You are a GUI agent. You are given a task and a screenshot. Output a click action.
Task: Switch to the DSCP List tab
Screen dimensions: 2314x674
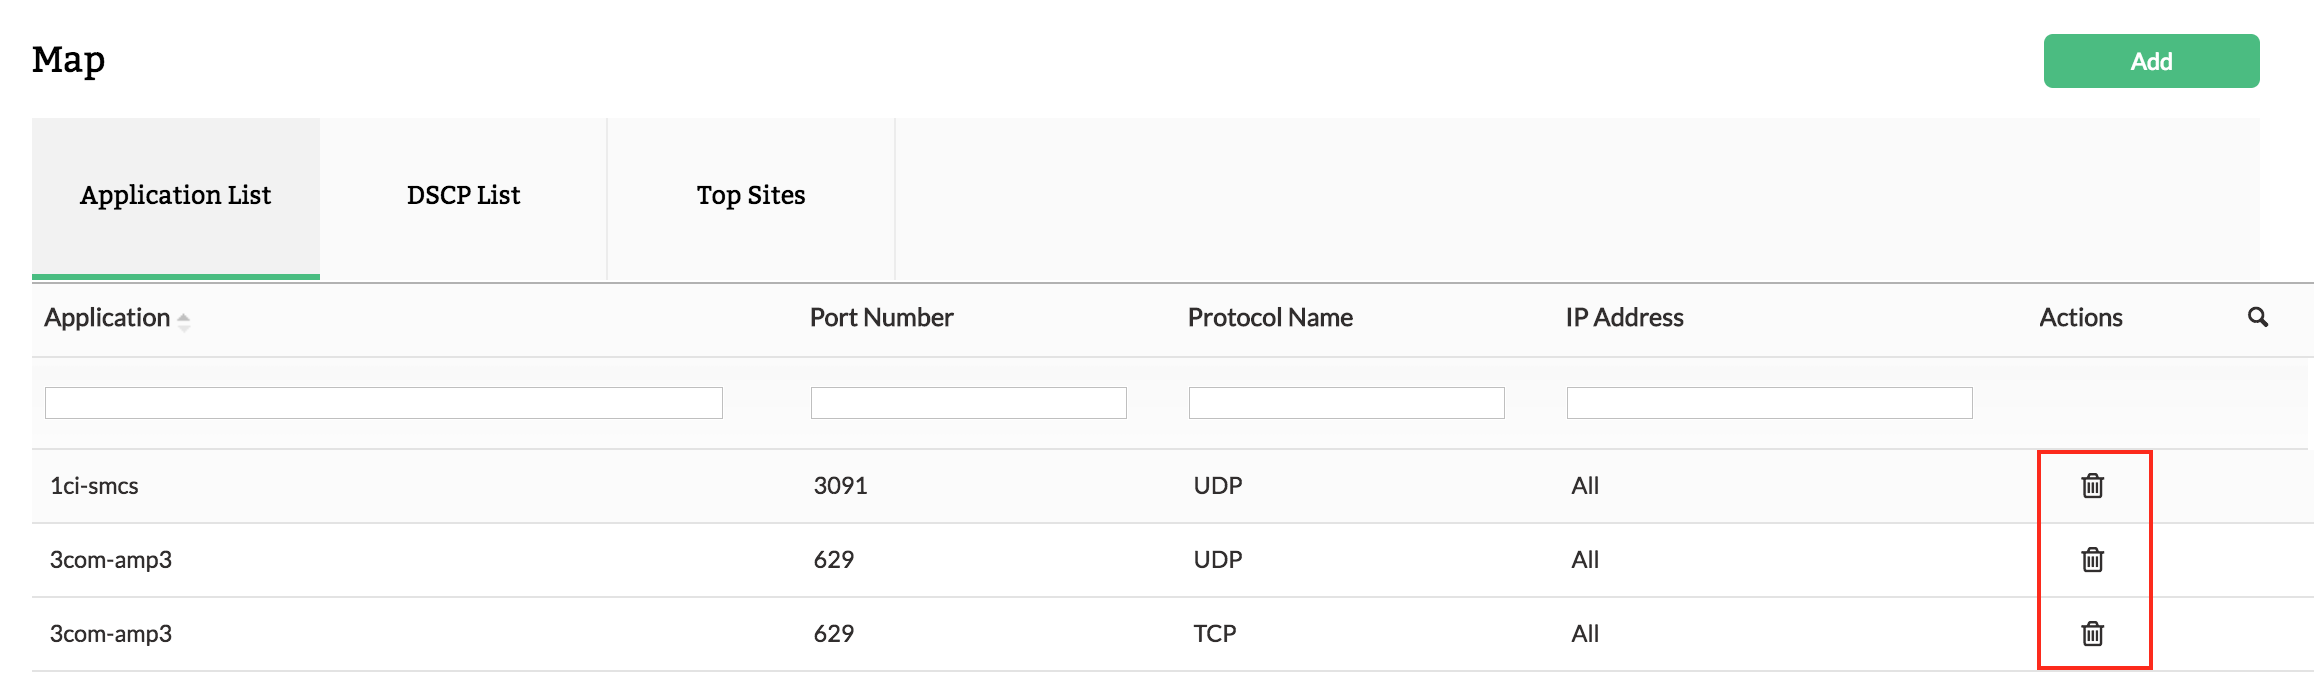[463, 196]
